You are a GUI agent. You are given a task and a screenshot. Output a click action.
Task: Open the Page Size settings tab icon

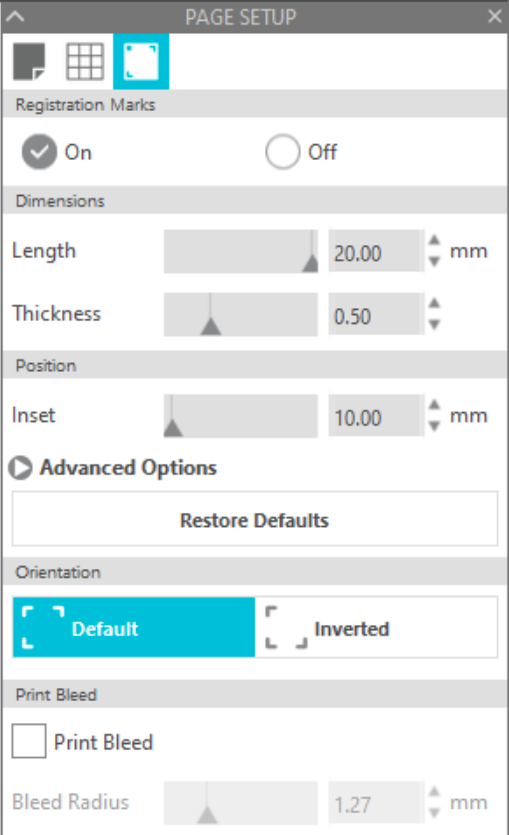pyautogui.click(x=29, y=62)
